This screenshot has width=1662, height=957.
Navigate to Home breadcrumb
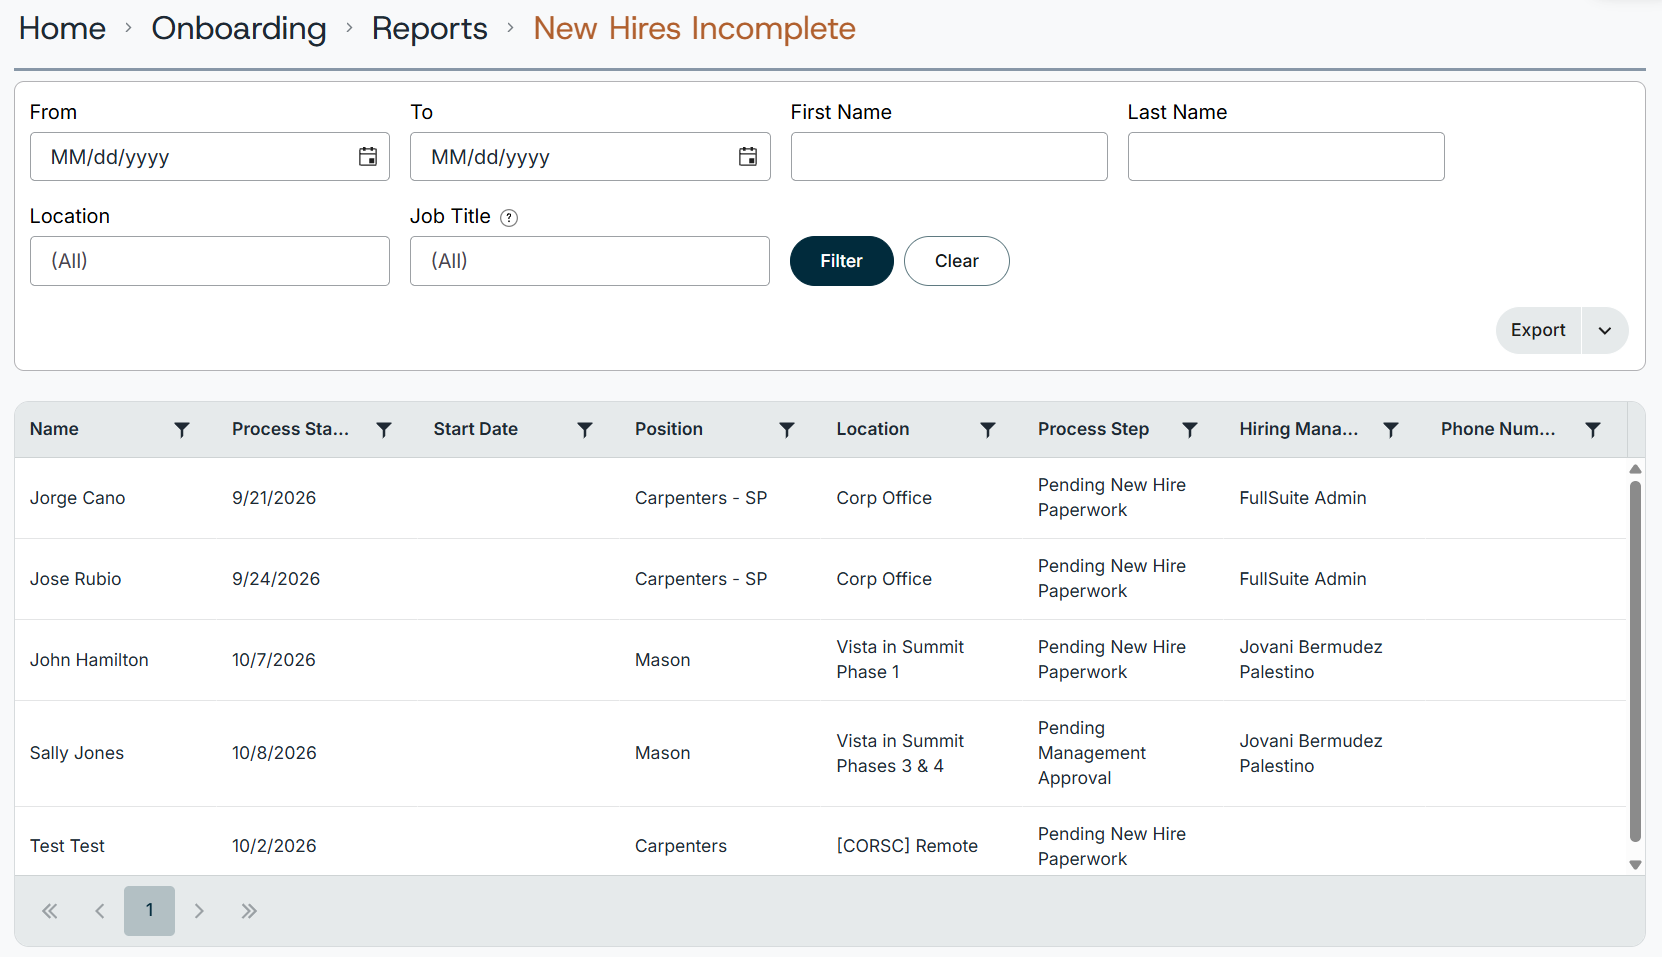point(62,28)
